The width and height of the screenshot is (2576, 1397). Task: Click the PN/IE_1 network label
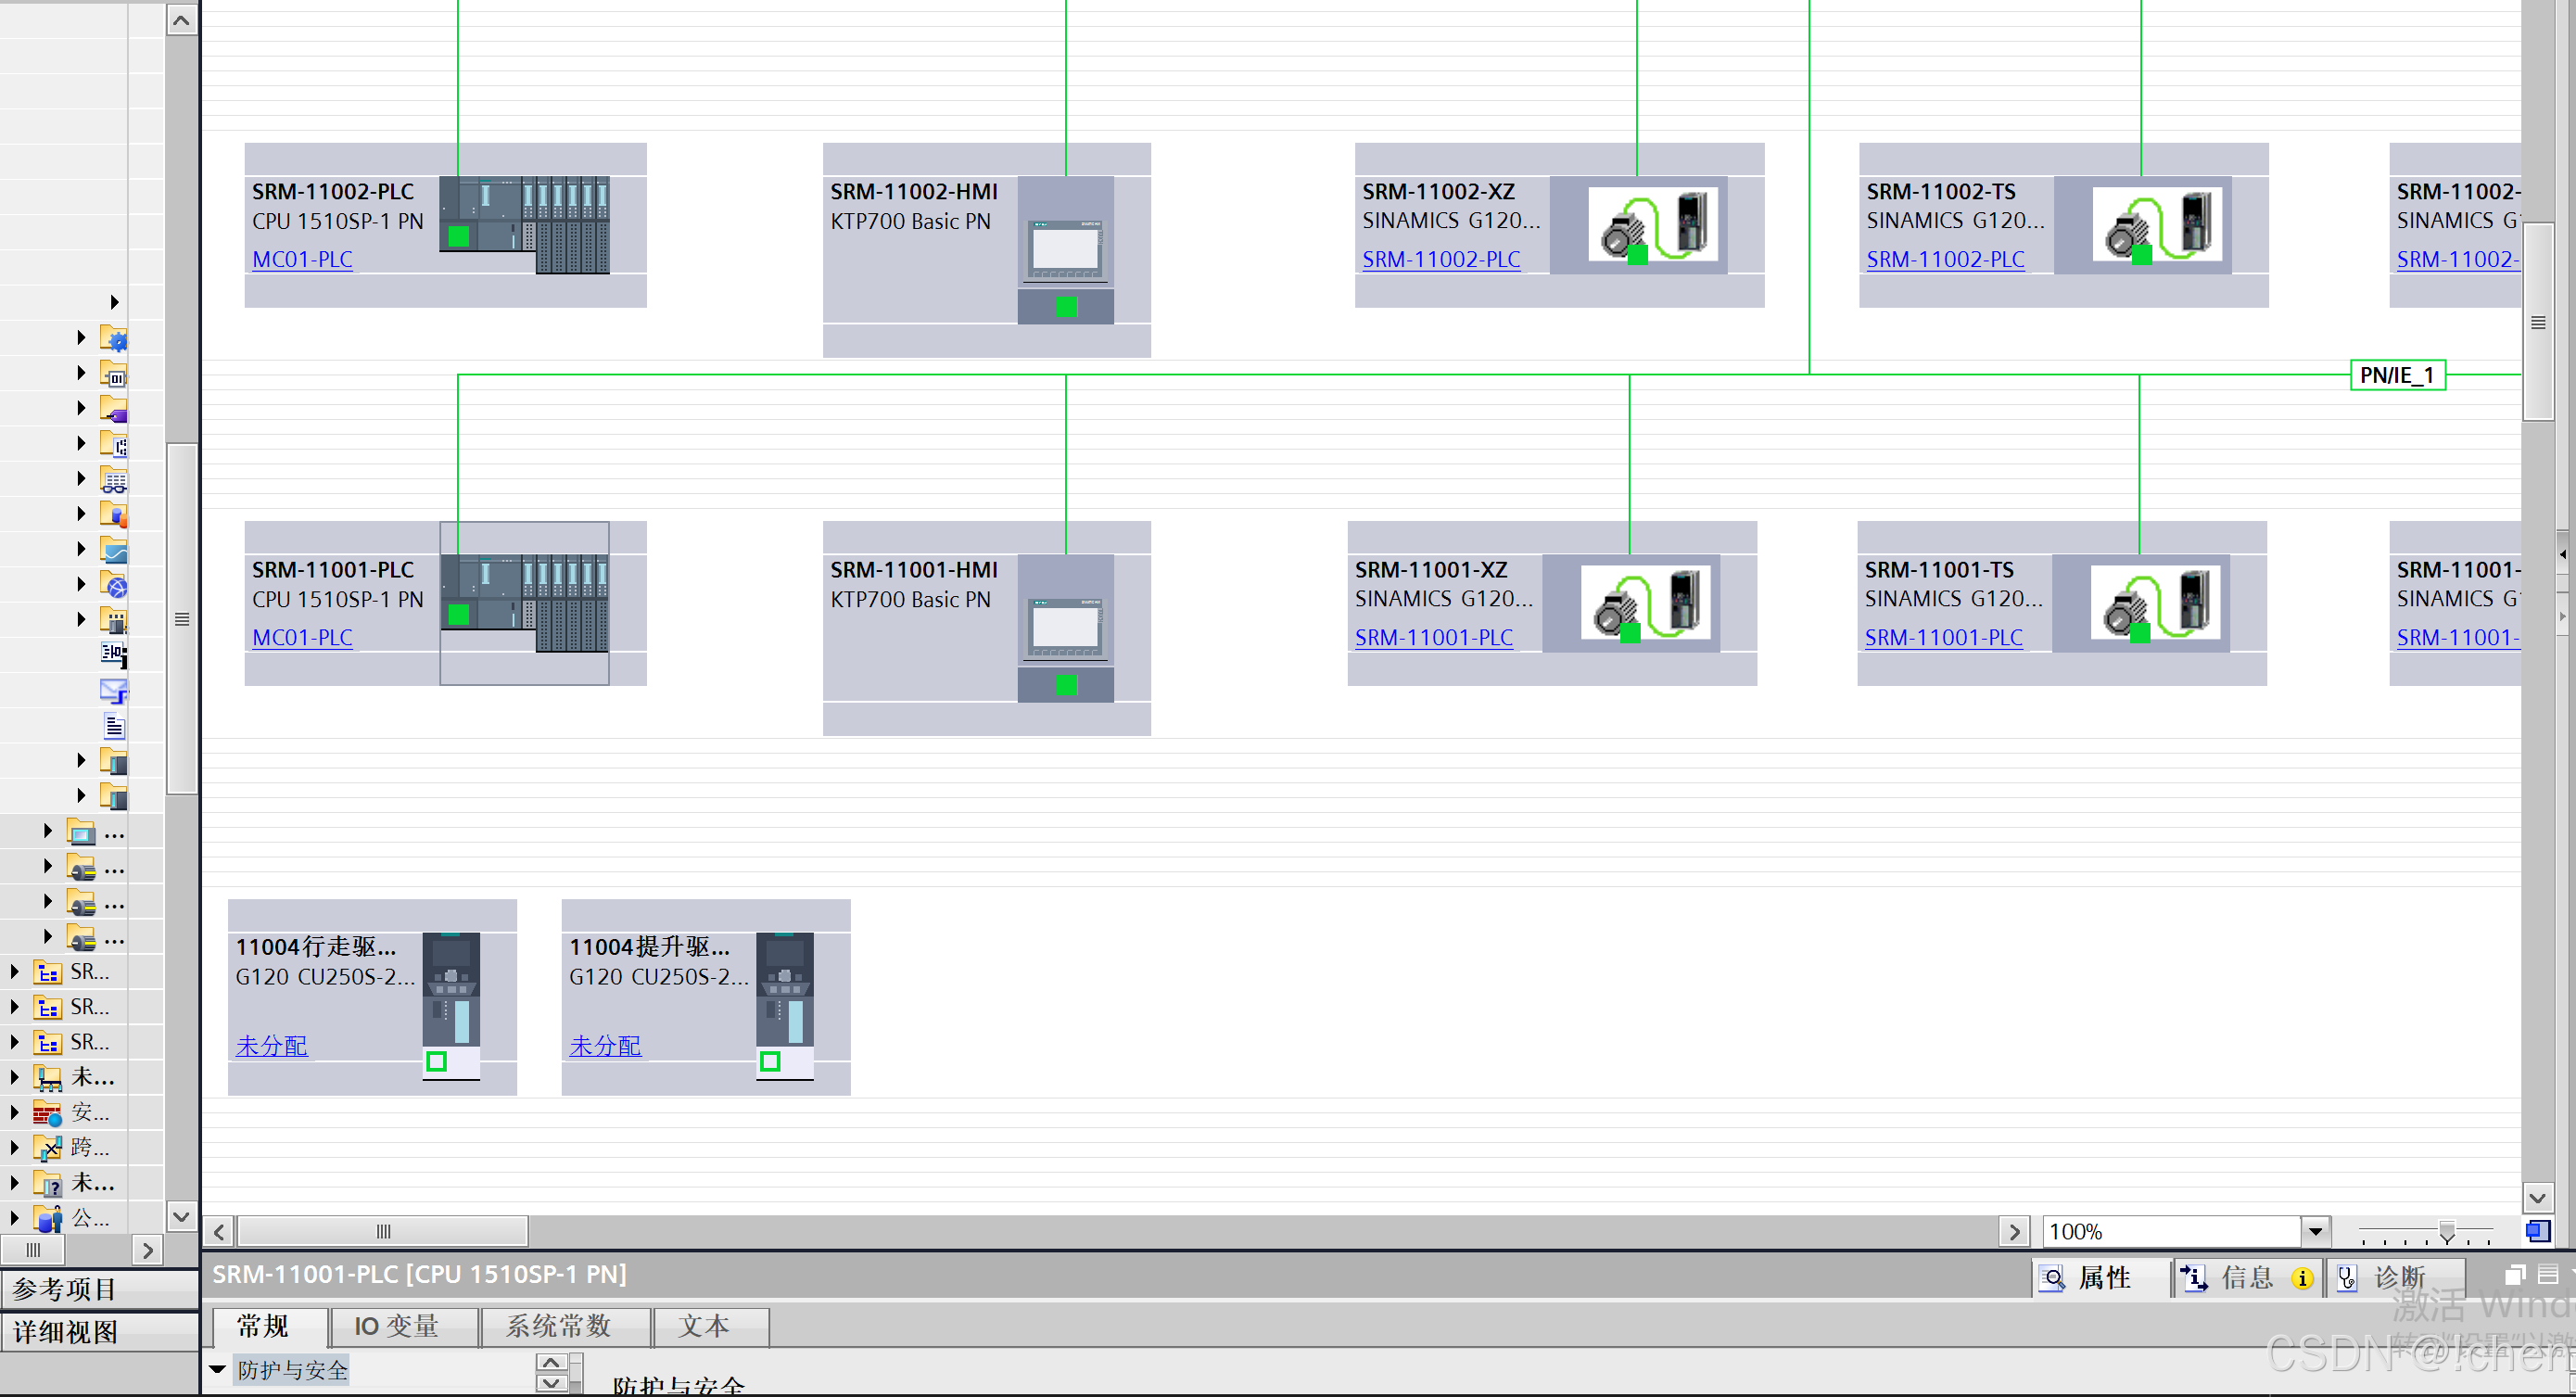2396,375
